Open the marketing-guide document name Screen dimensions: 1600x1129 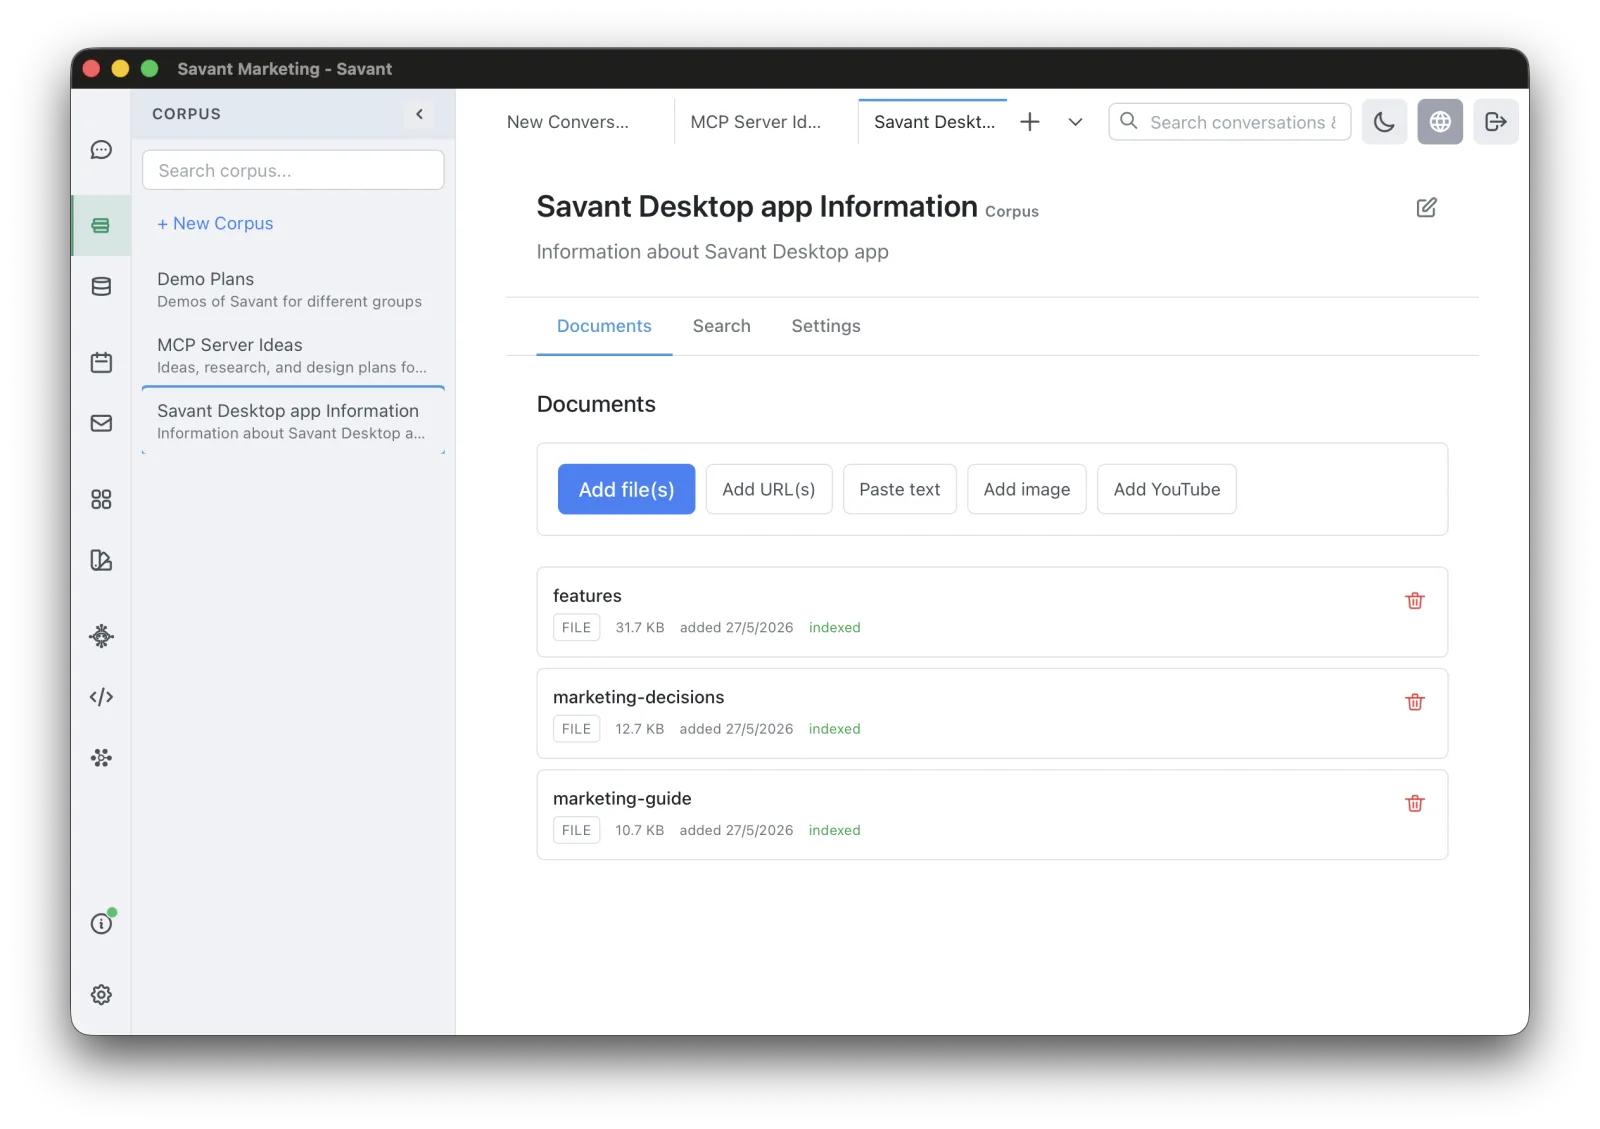622,799
